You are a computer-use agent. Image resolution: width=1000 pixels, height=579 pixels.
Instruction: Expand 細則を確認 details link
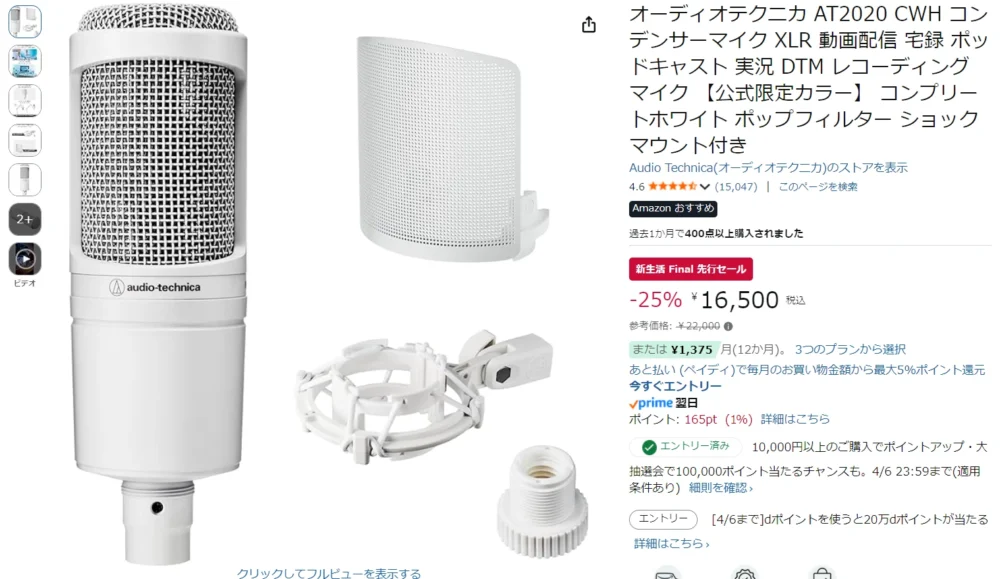[721, 488]
